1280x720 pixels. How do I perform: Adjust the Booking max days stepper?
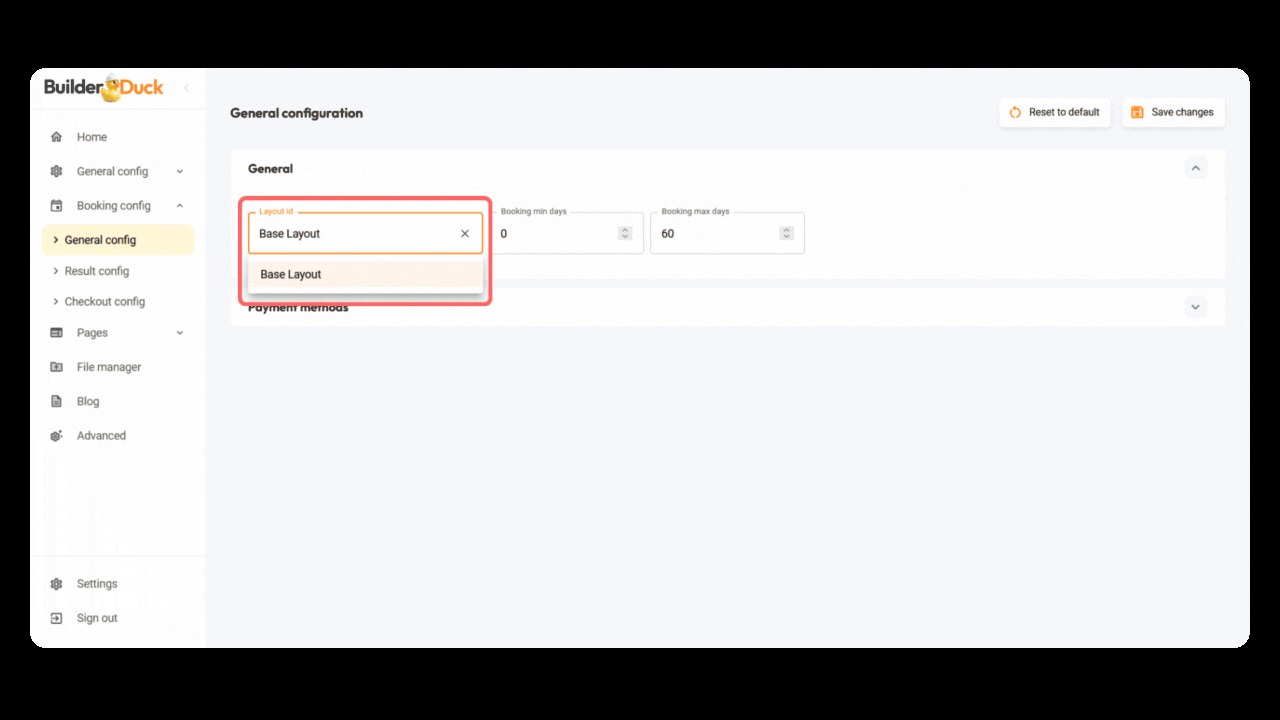pyautogui.click(x=786, y=233)
